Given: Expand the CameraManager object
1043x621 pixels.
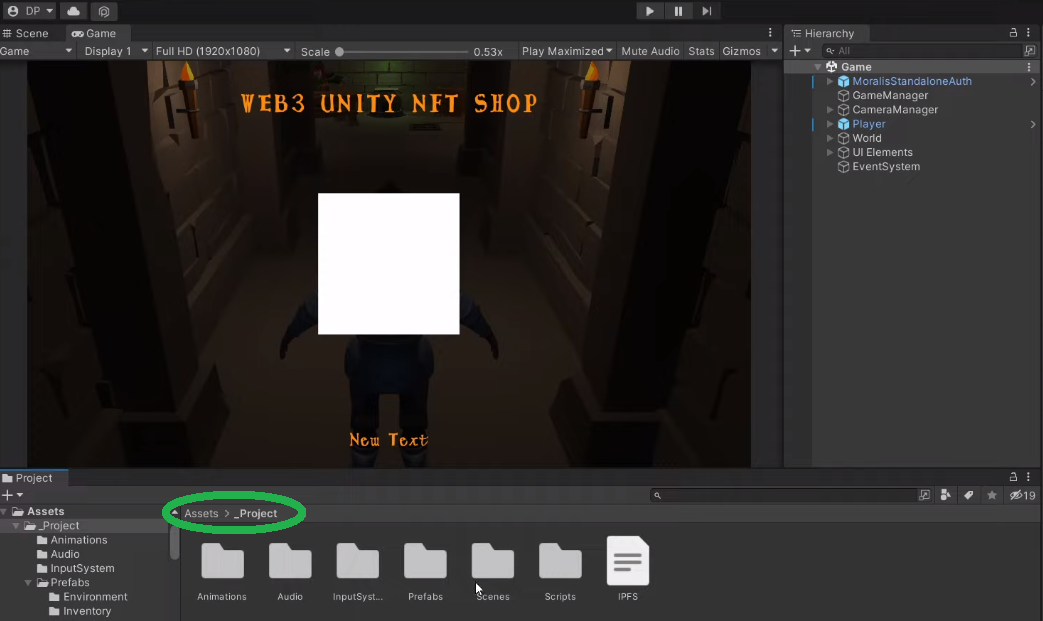Looking at the screenshot, I should click(x=829, y=110).
